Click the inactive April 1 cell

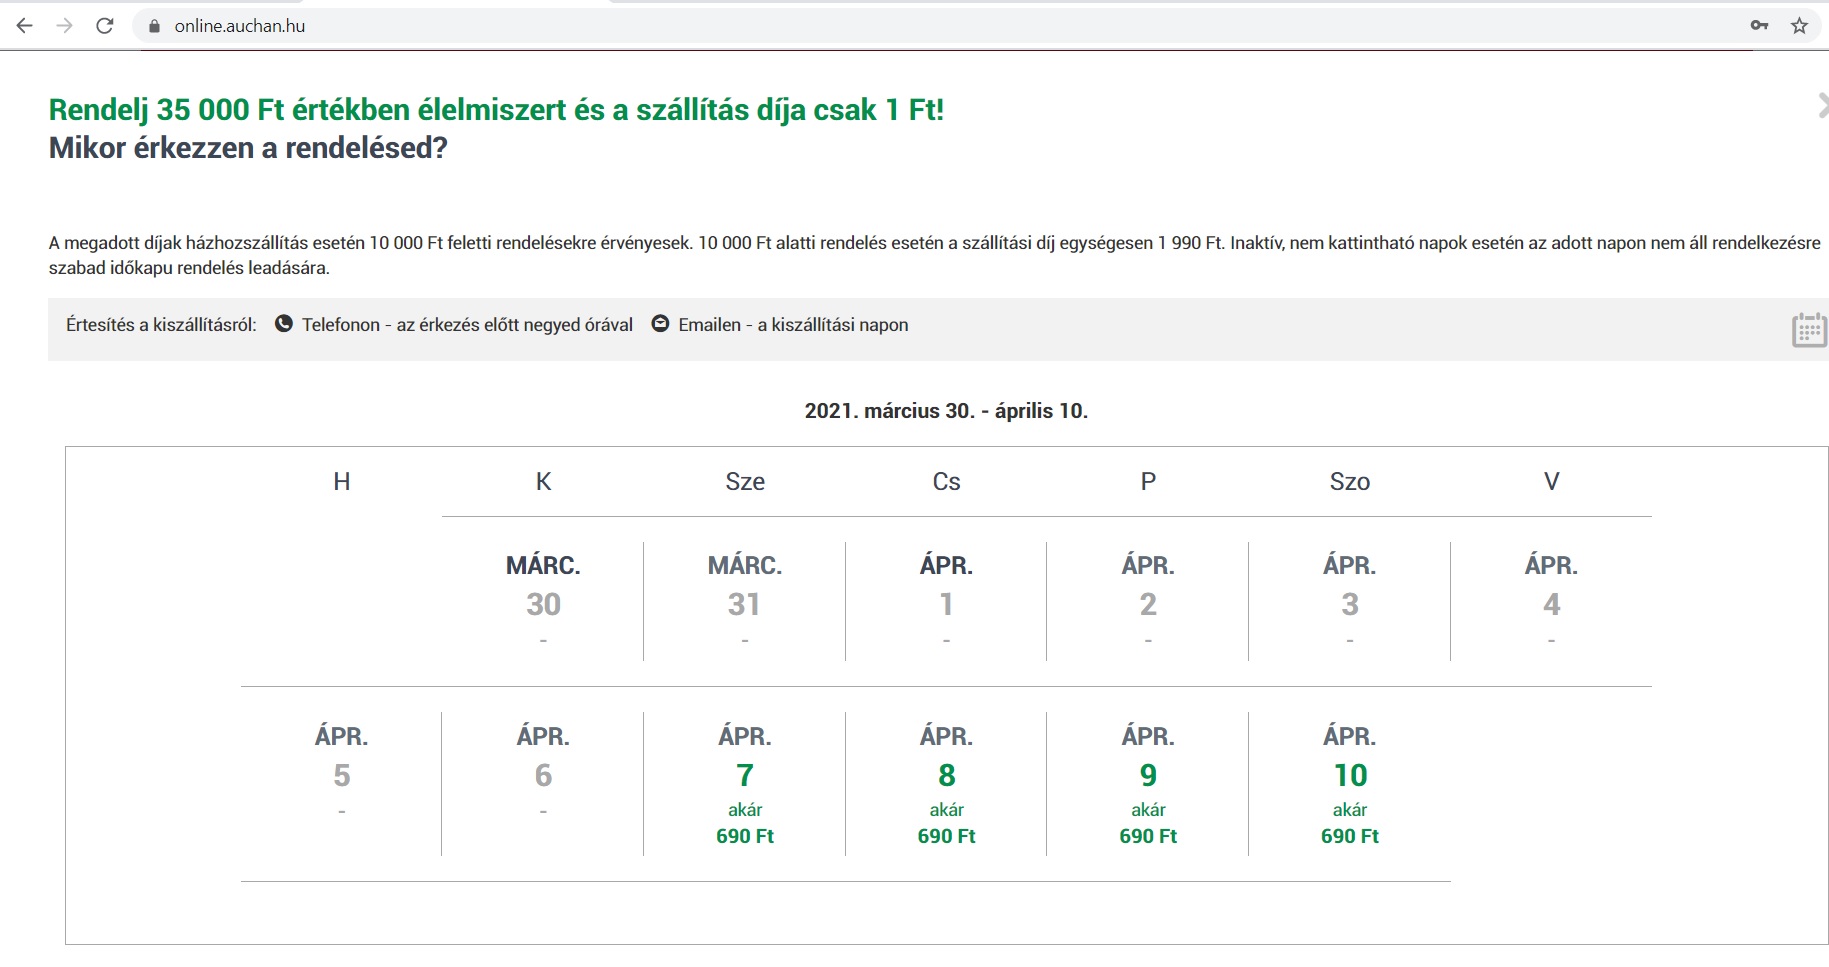pyautogui.click(x=946, y=602)
